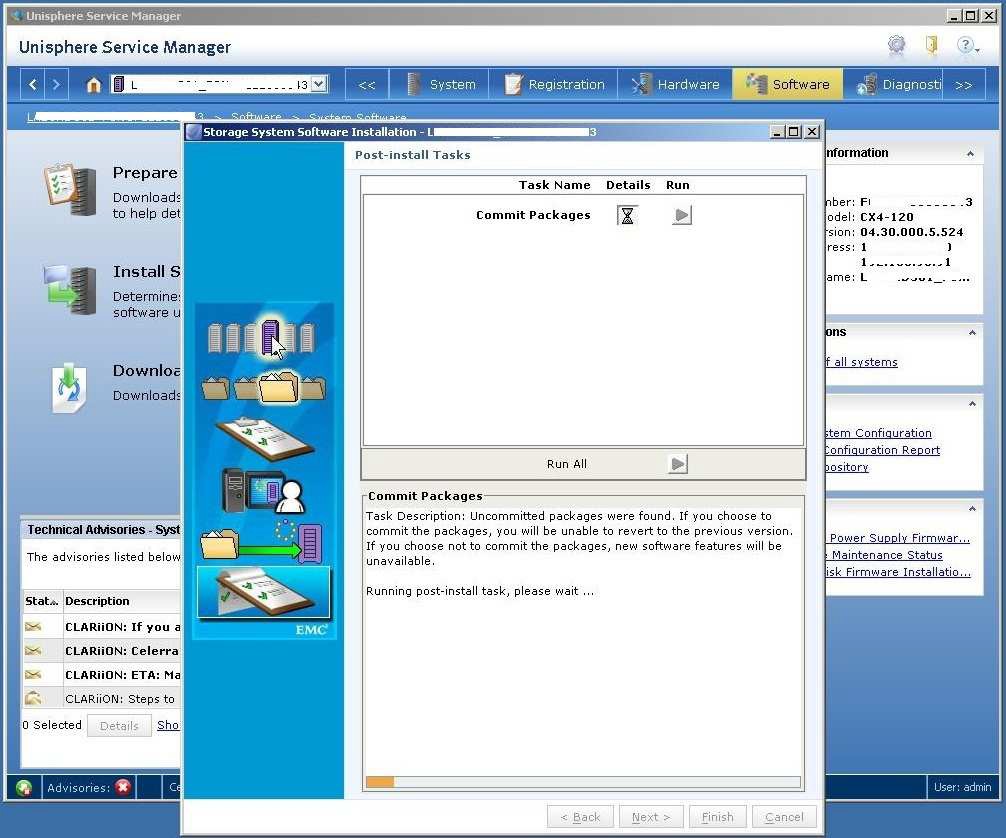
Task: Select the storage system wizard step image
Action: 262,337
